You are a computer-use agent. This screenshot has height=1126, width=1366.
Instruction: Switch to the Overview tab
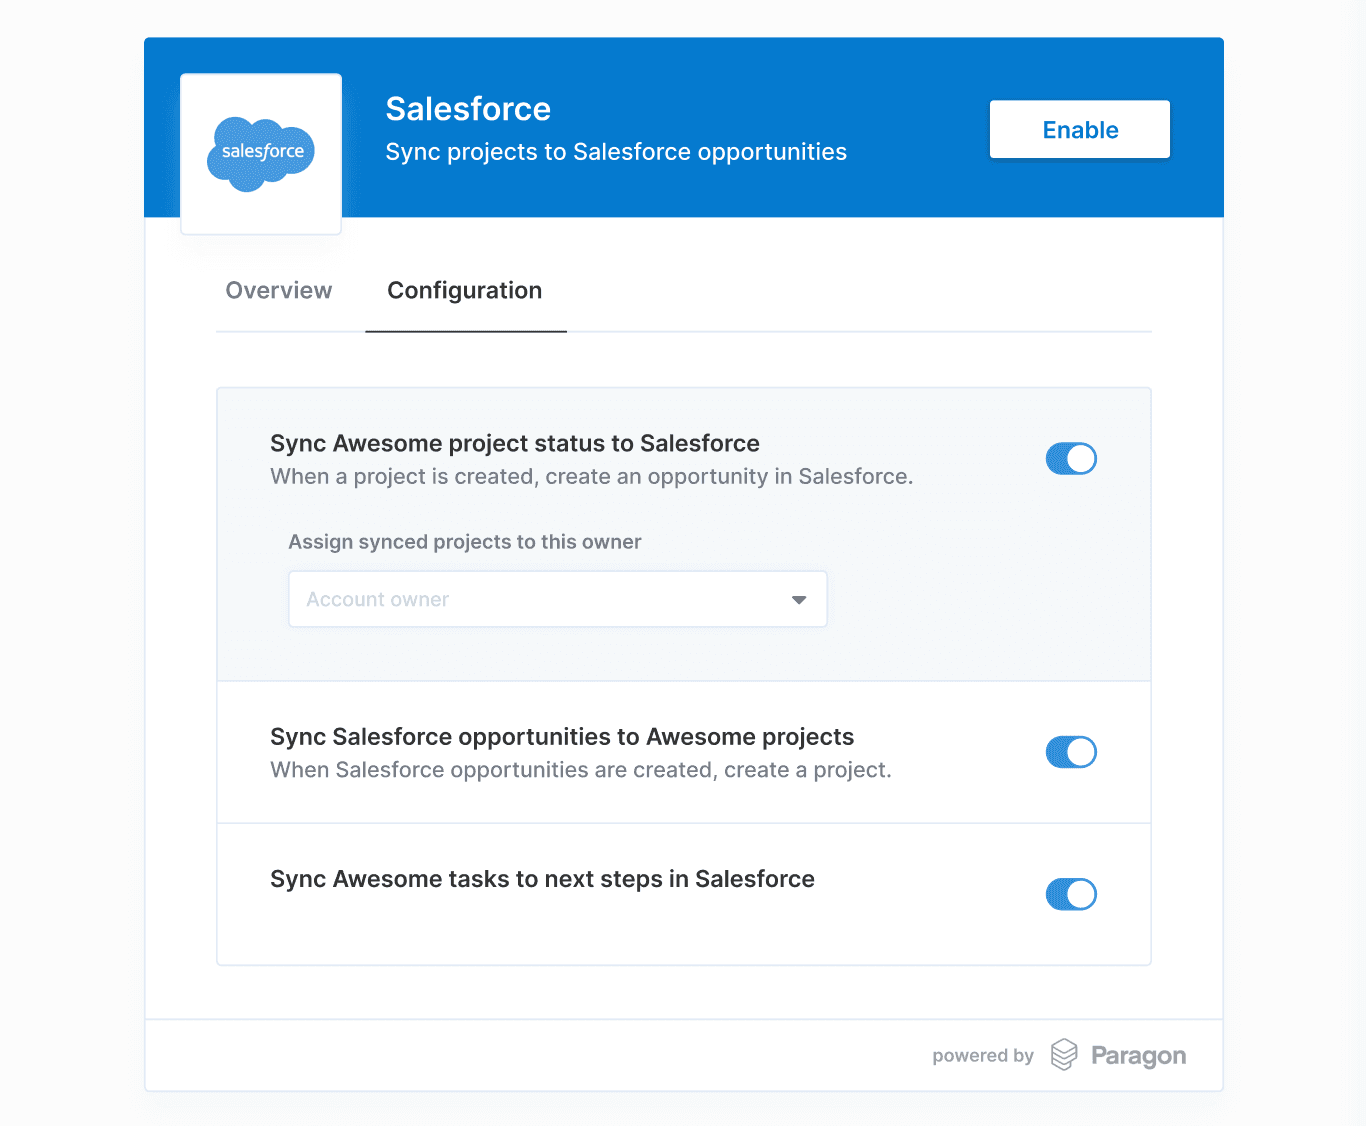click(x=279, y=291)
